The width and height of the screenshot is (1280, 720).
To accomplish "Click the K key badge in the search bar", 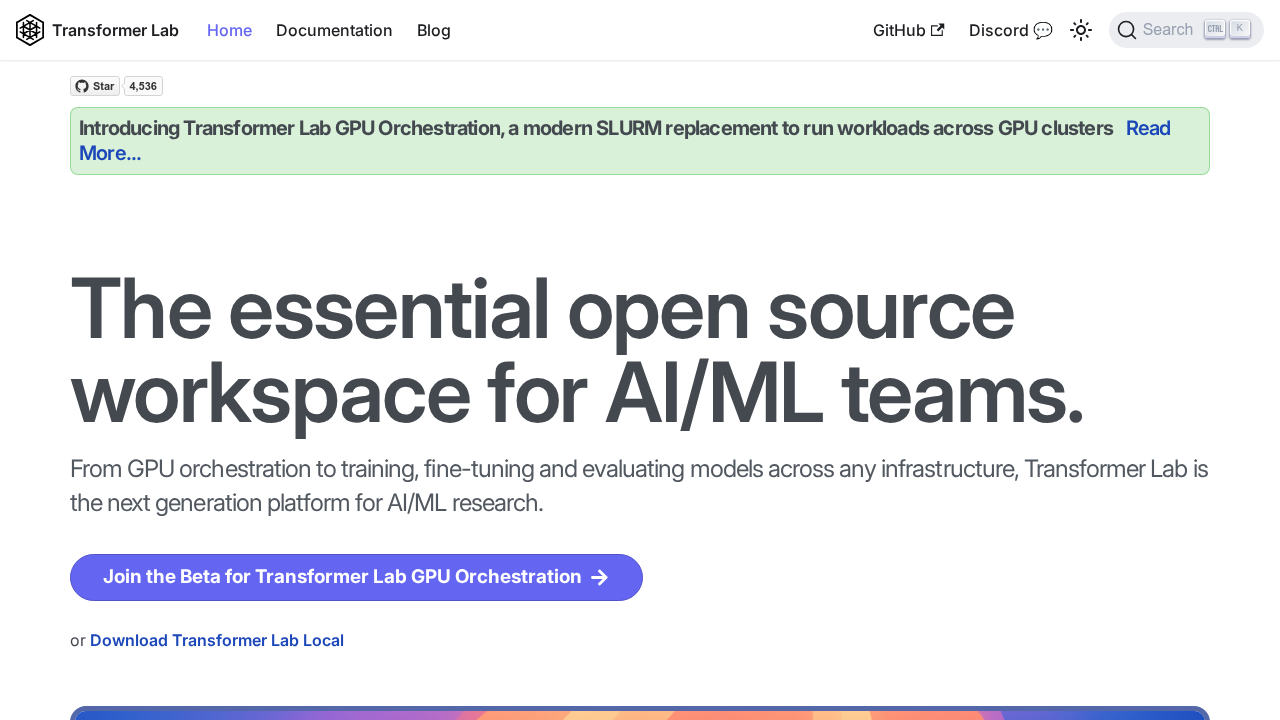I will pyautogui.click(x=1240, y=29).
